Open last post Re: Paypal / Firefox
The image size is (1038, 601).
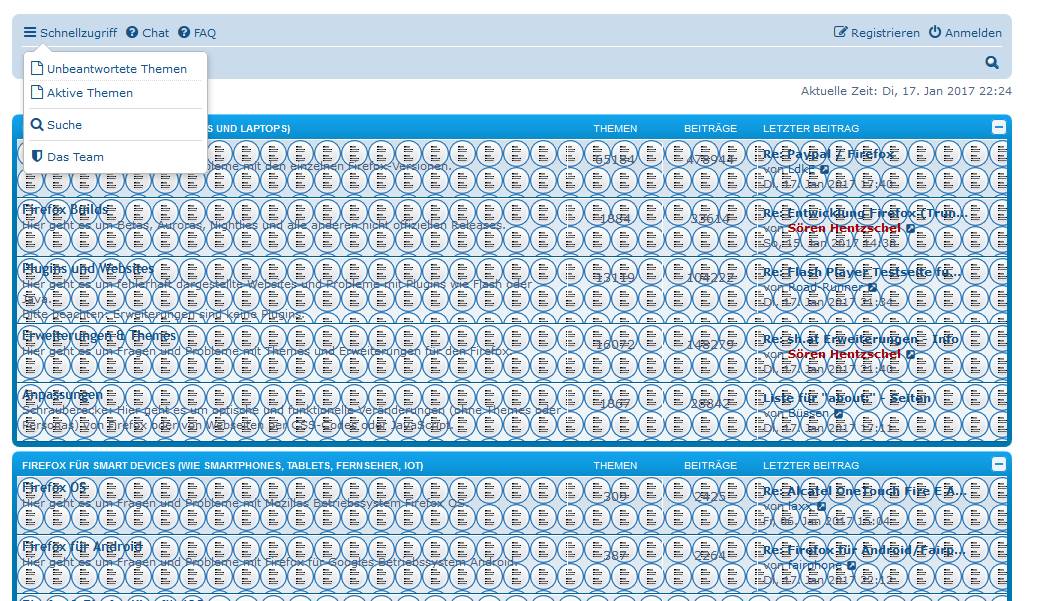[x=829, y=154]
